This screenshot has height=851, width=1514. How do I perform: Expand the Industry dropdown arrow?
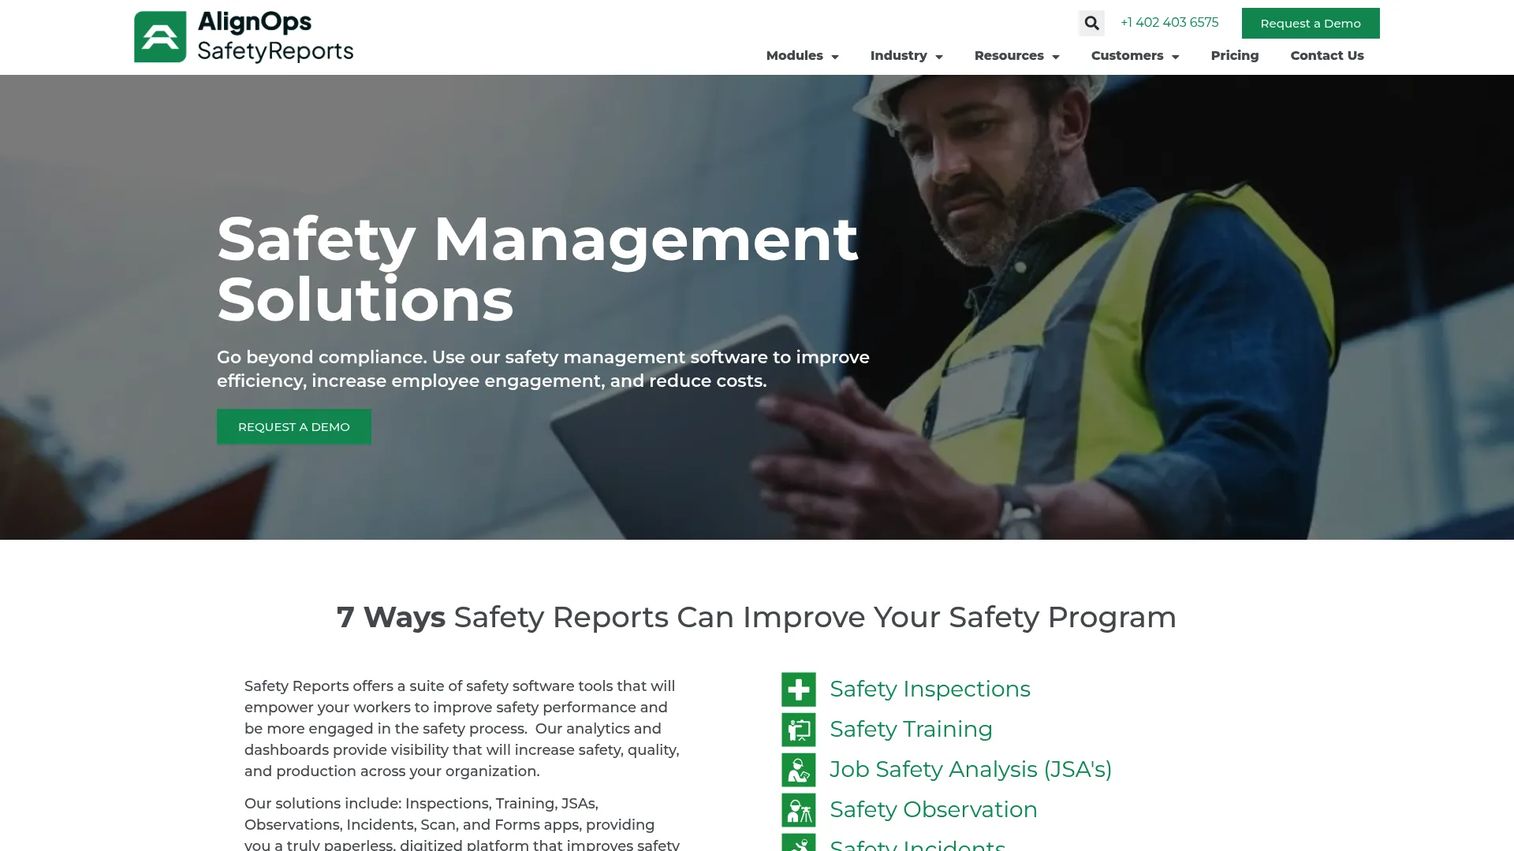point(939,57)
